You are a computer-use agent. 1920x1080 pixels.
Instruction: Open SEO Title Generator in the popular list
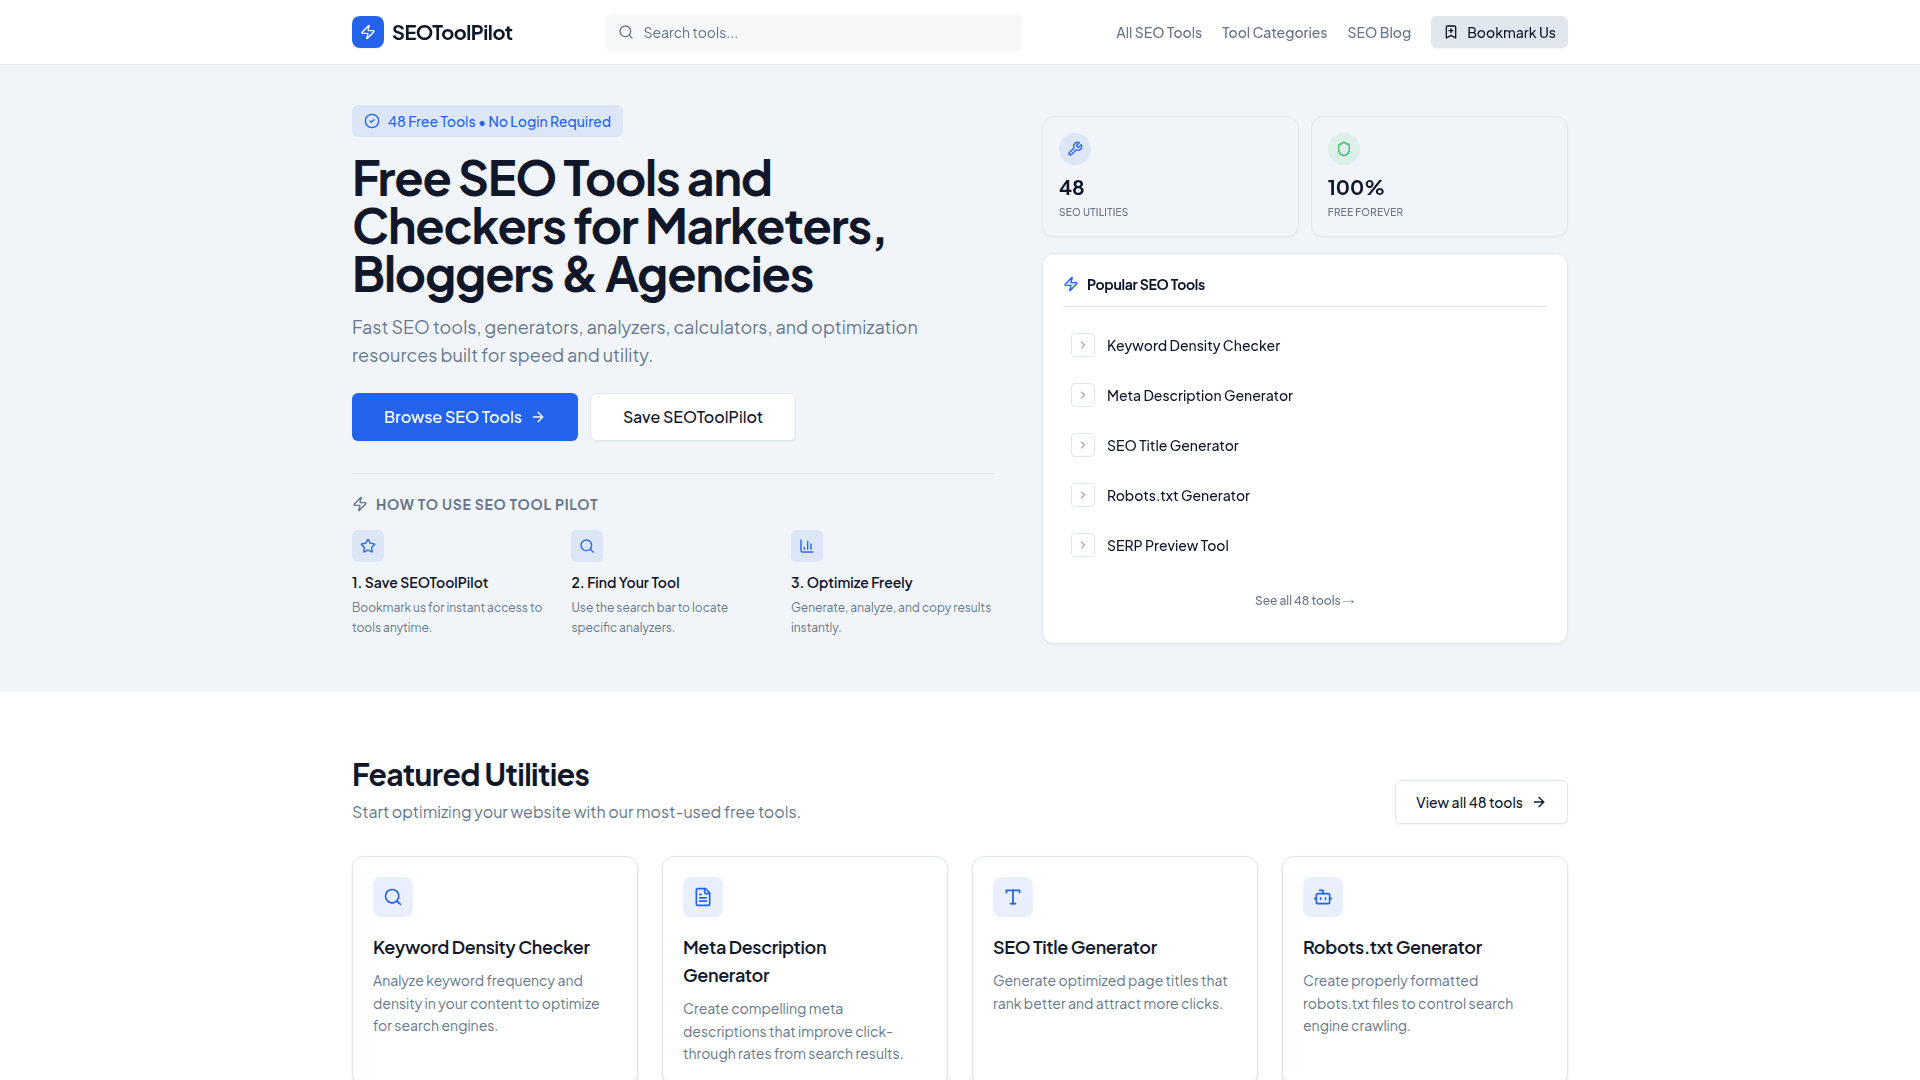pos(1172,445)
